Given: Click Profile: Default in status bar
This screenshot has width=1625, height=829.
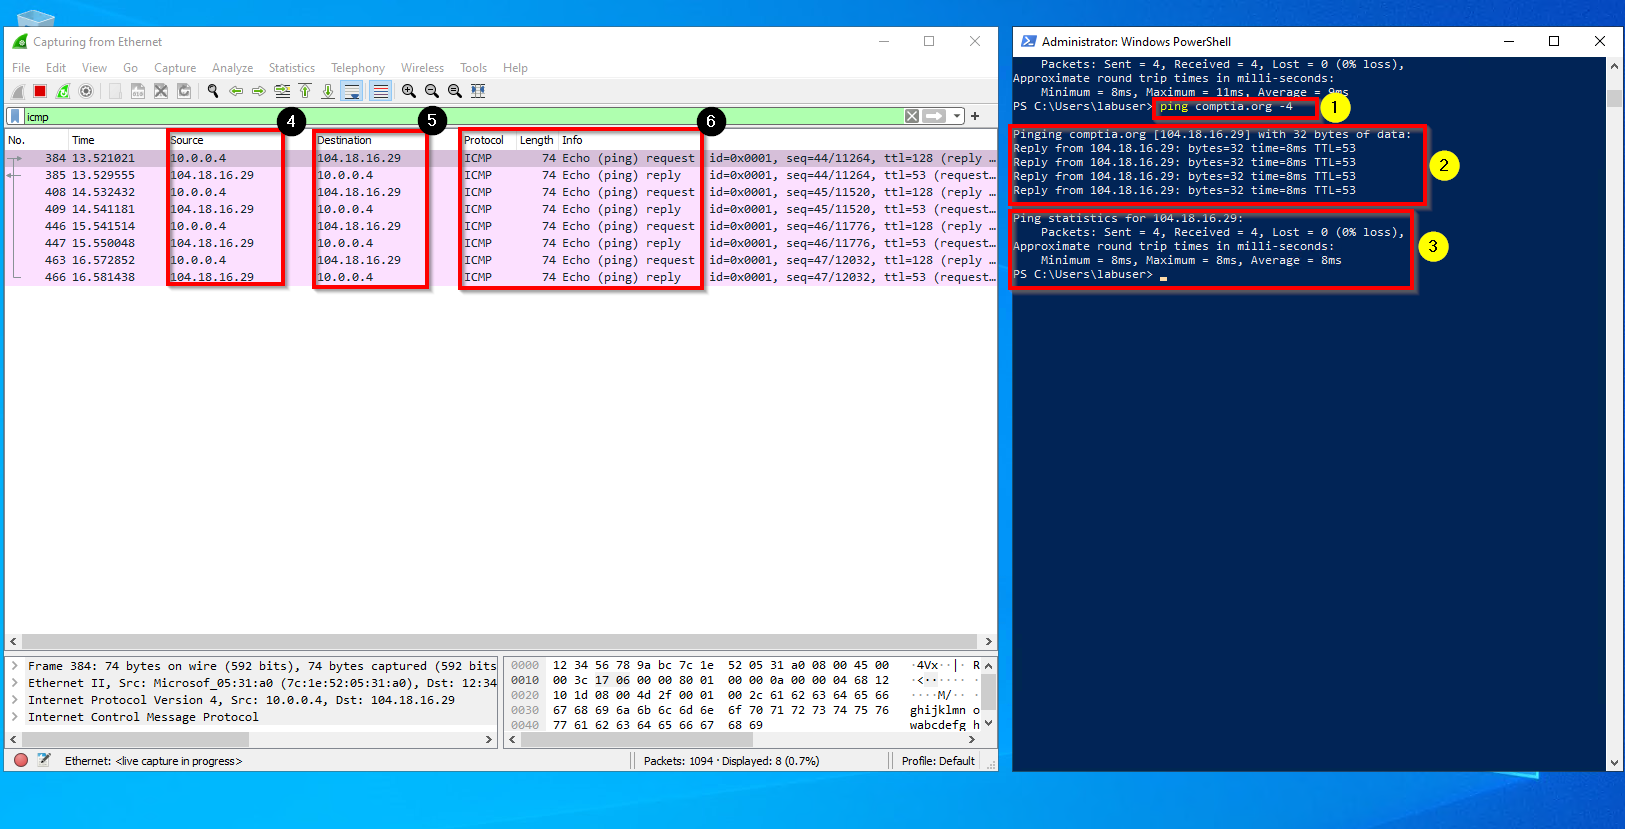Looking at the screenshot, I should click(x=938, y=761).
